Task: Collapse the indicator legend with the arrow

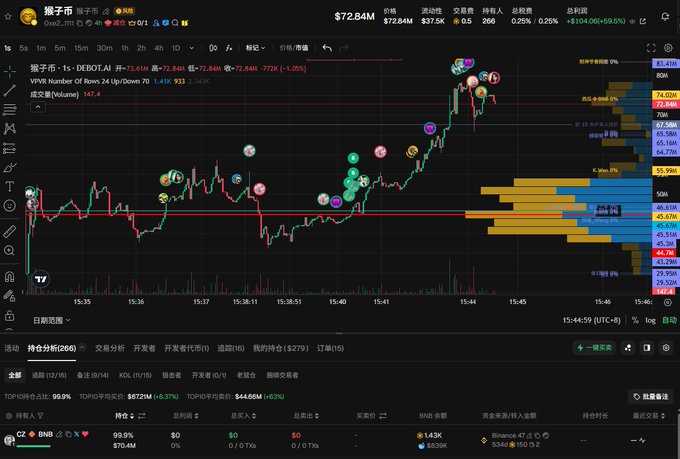Action: coord(38,107)
